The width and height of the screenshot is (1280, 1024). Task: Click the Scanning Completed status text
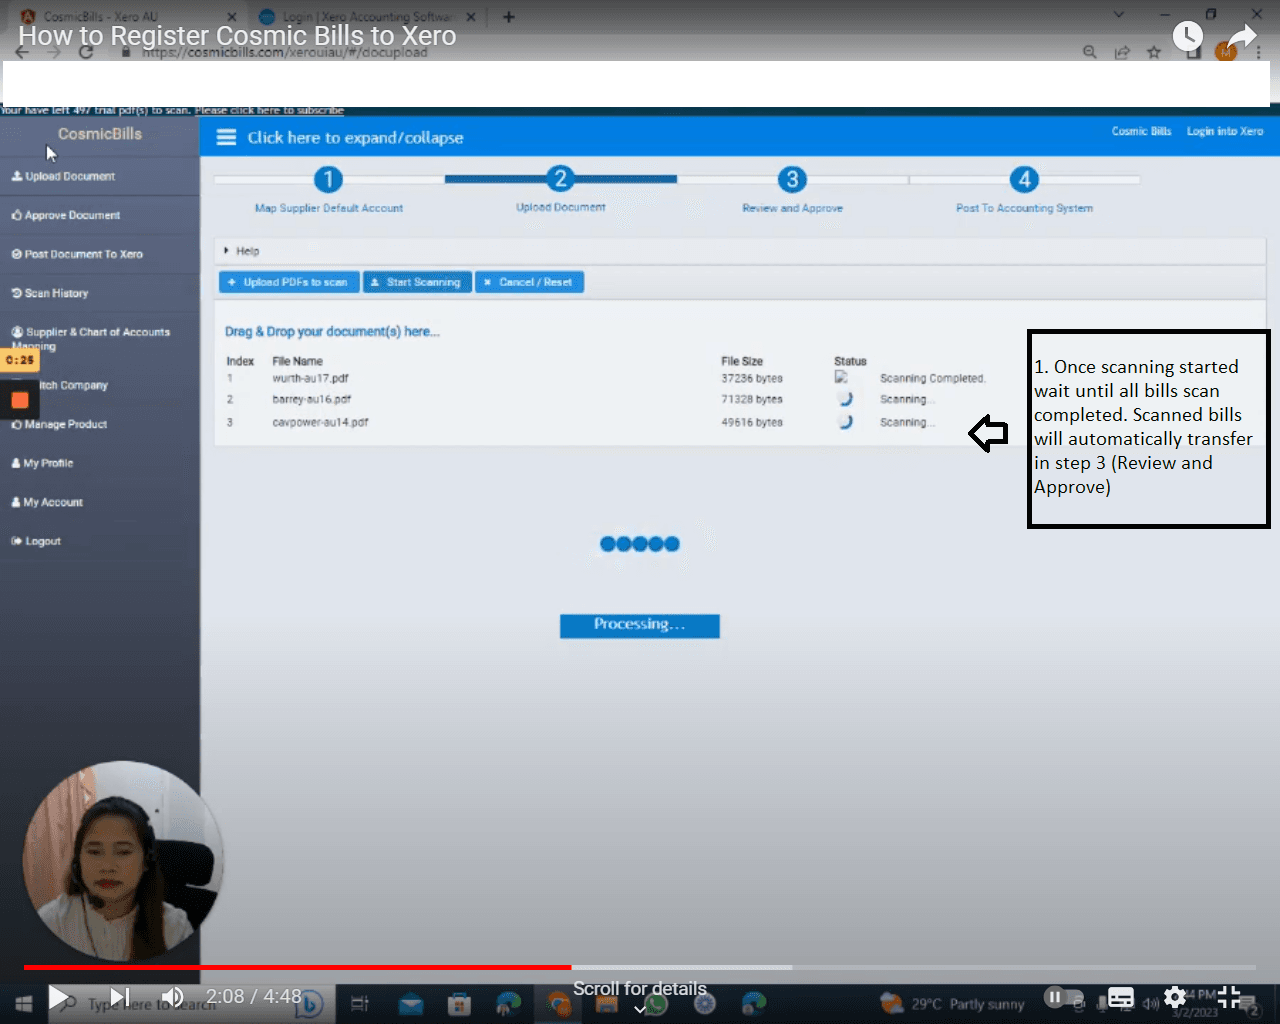pos(933,378)
